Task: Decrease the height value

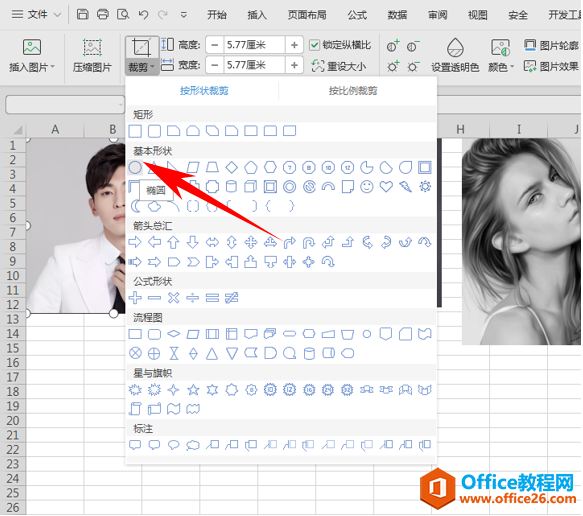Action: pyautogui.click(x=215, y=45)
